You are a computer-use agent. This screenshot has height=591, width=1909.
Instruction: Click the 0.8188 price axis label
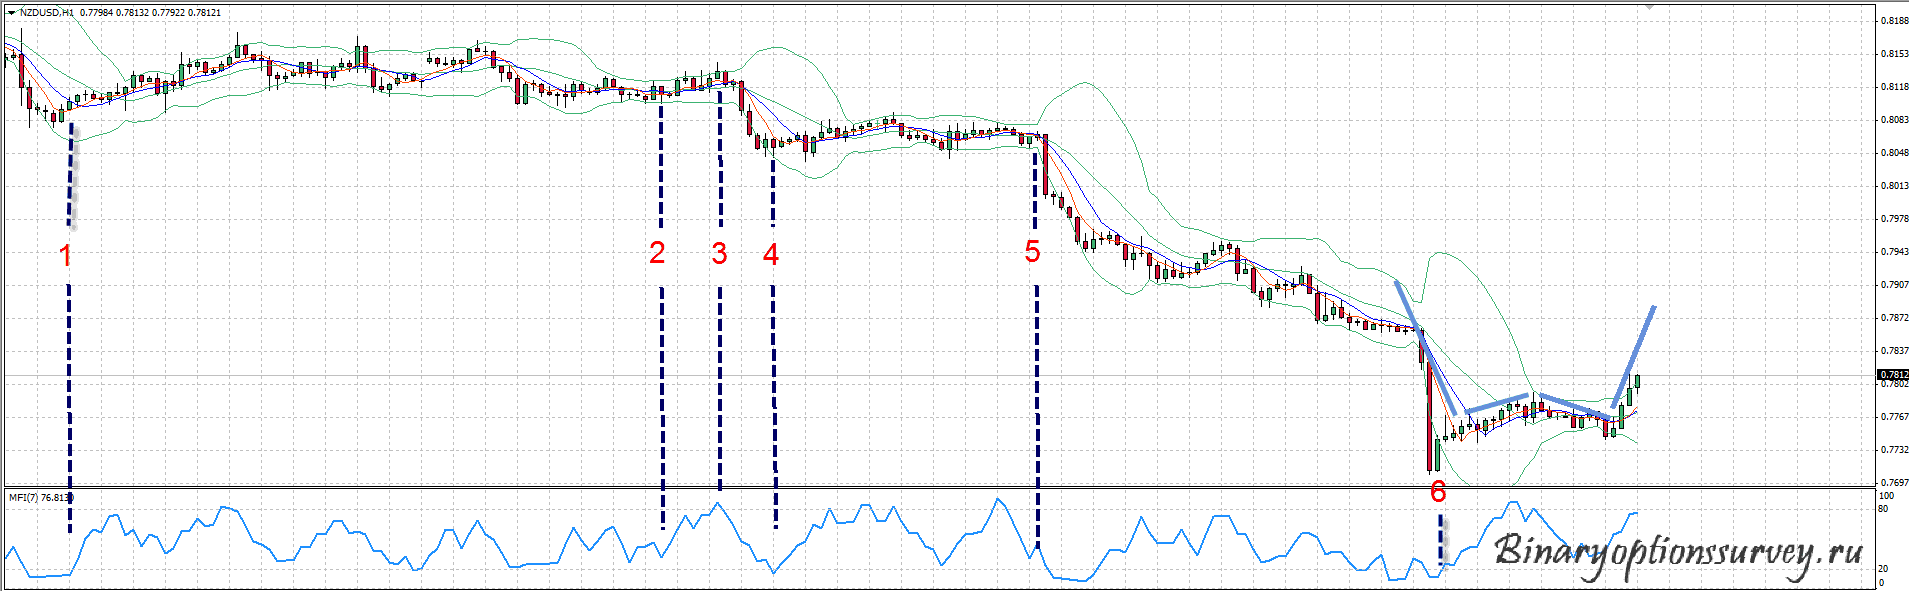pos(1894,21)
